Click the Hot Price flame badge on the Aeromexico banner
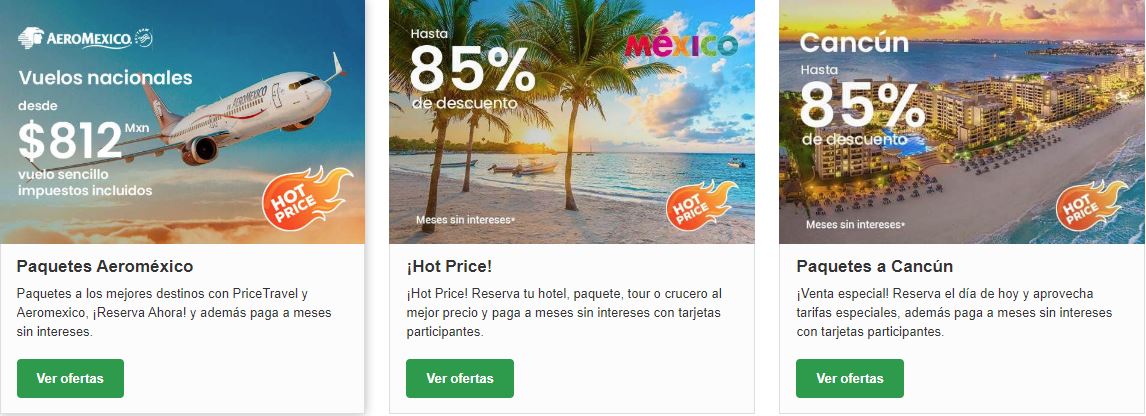Screen dimensions: 1146x416 click(x=307, y=198)
